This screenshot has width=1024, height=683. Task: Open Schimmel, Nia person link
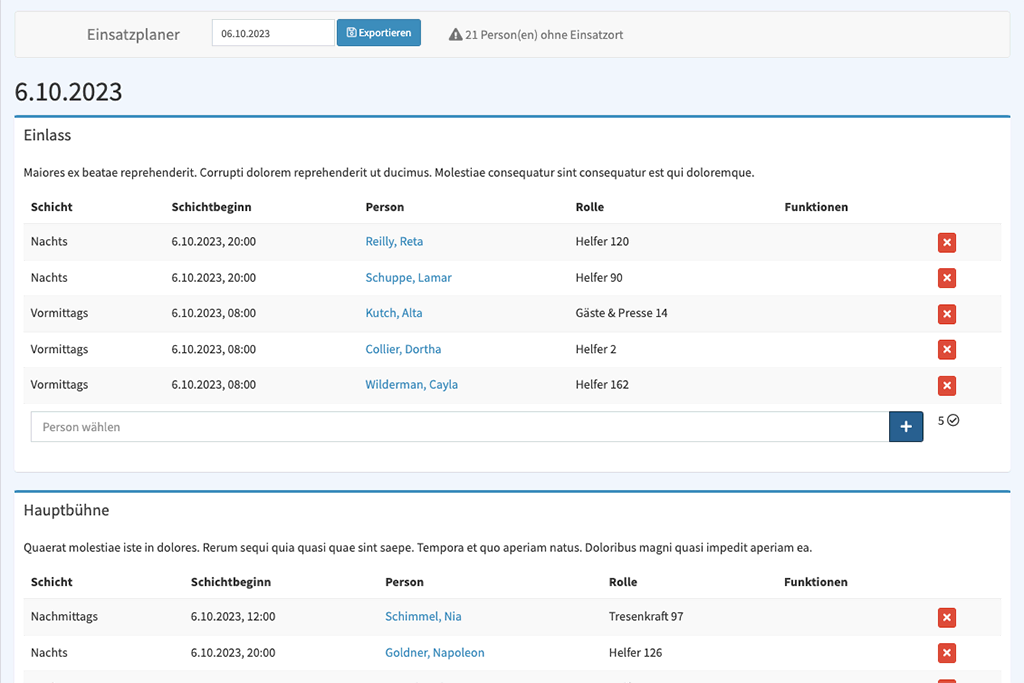[423, 617]
